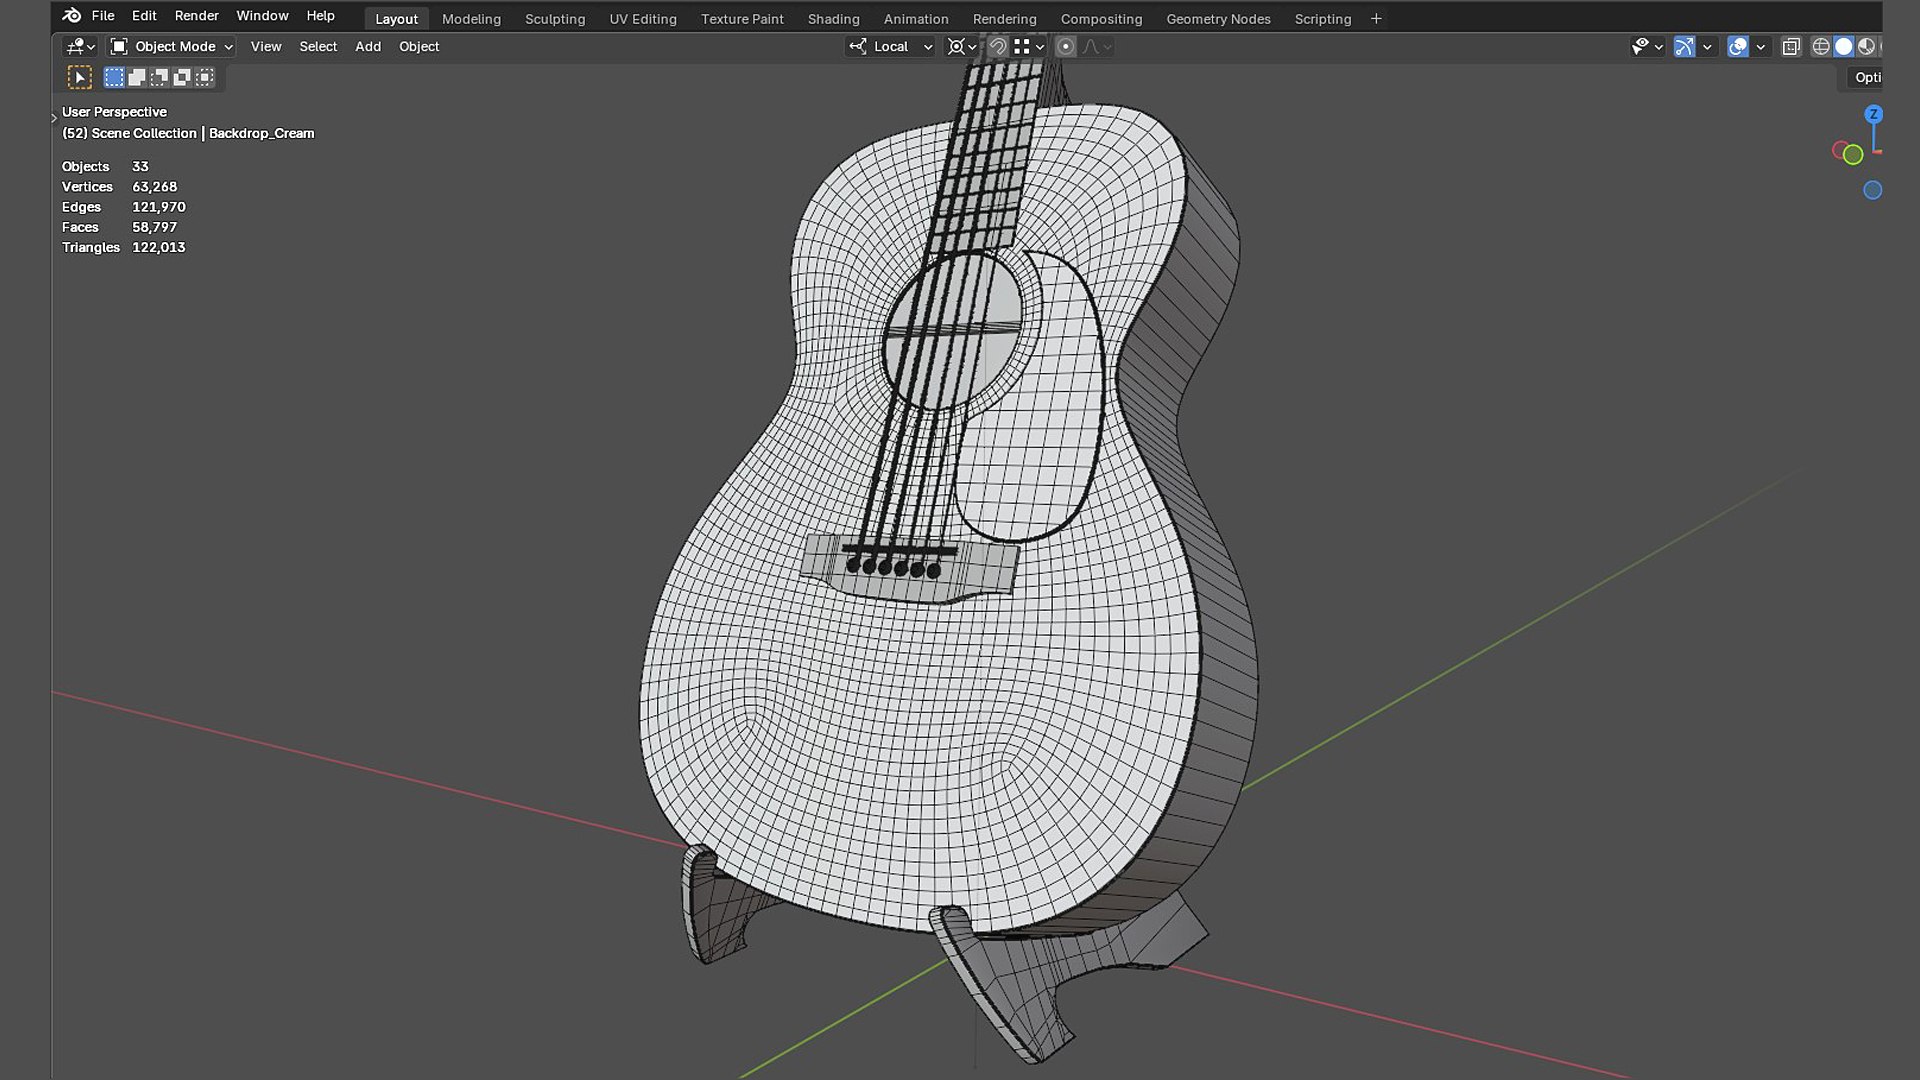Click the Triangles value 122,013
Viewport: 1920px width, 1080px height.
tap(158, 247)
